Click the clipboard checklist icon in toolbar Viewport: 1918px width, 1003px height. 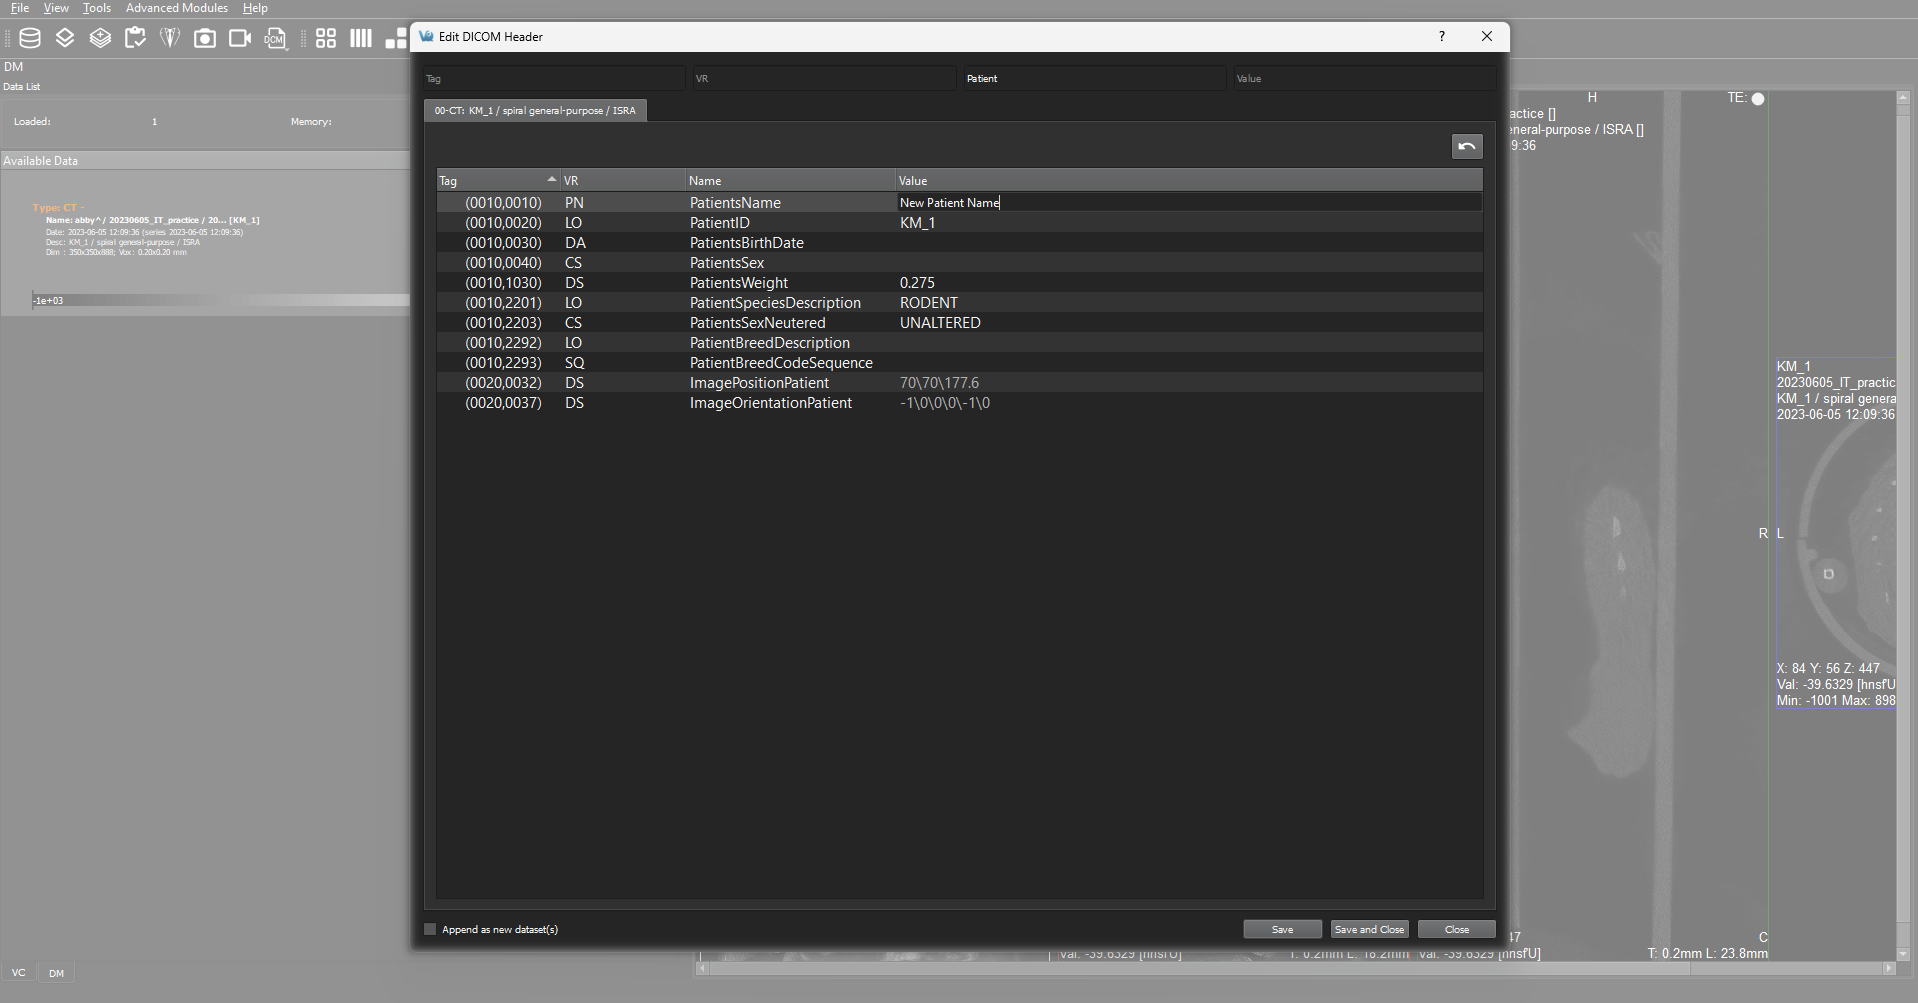coord(135,38)
